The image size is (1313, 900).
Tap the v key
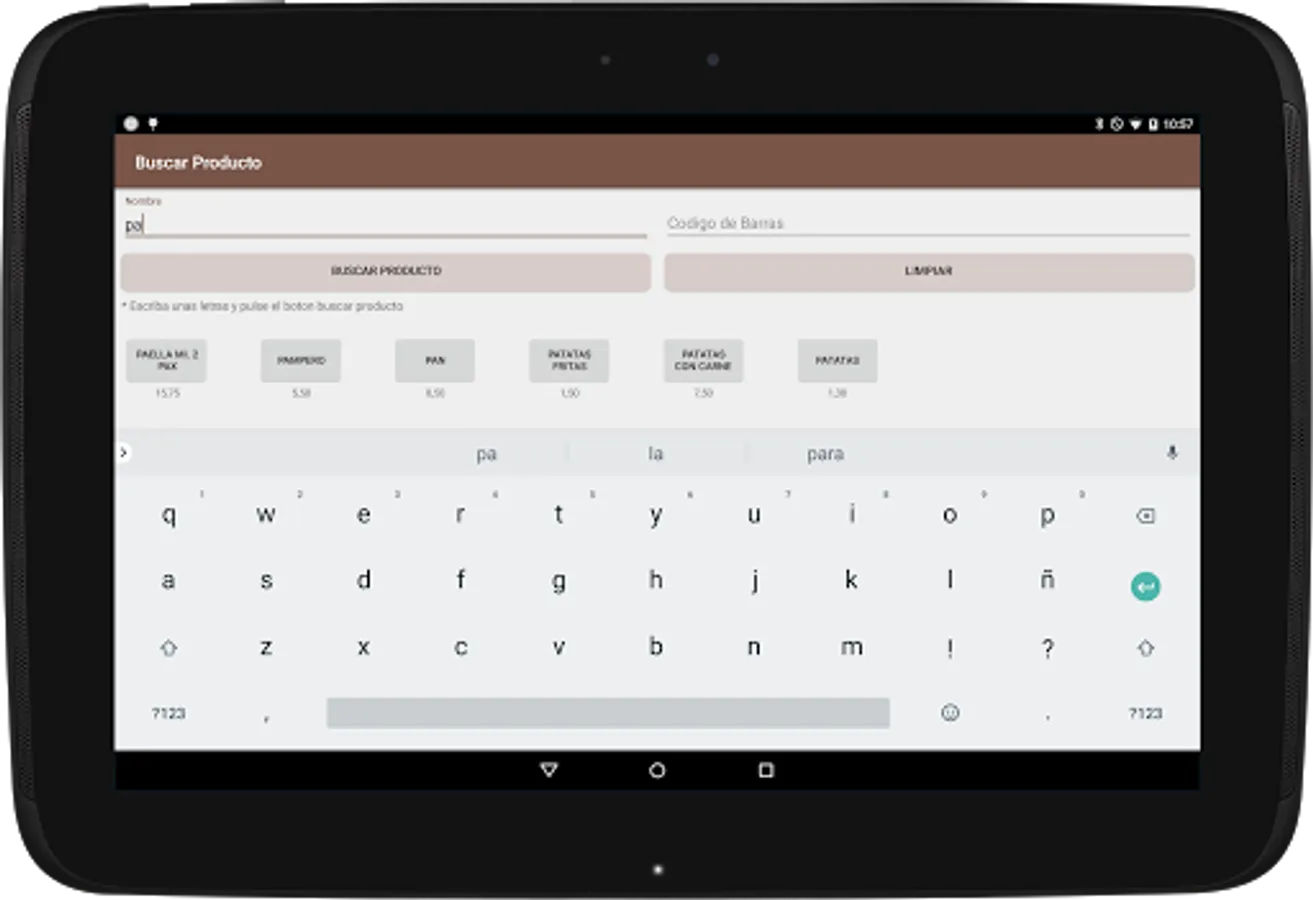[559, 648]
